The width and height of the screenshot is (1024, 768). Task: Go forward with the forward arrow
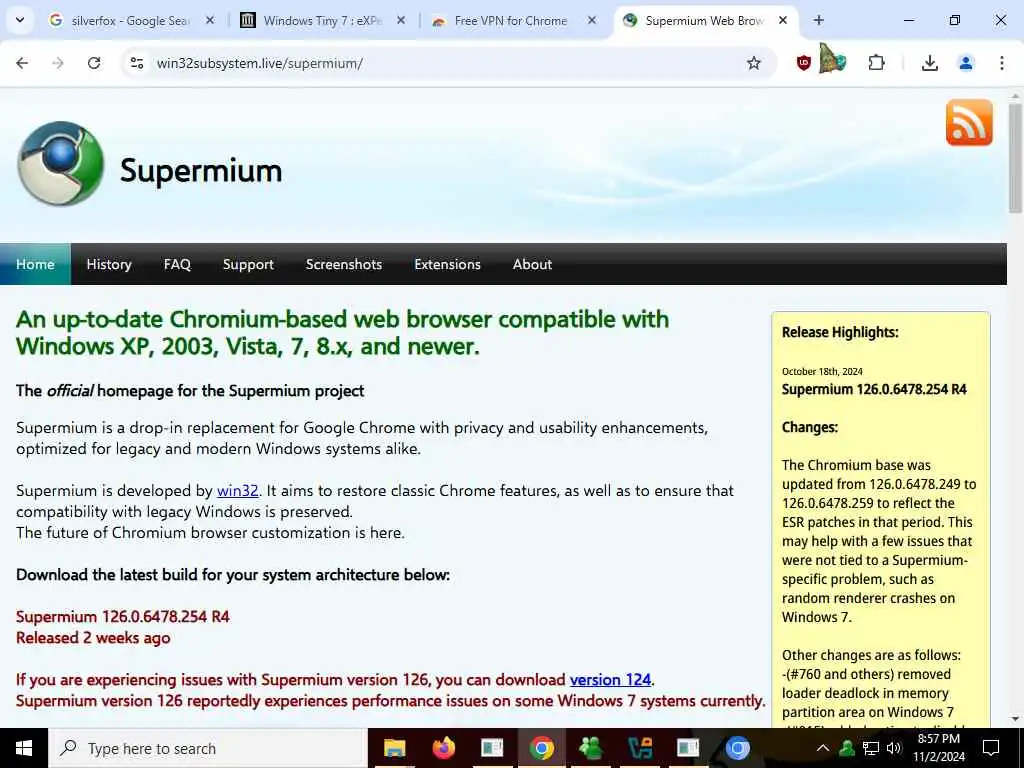pos(58,63)
